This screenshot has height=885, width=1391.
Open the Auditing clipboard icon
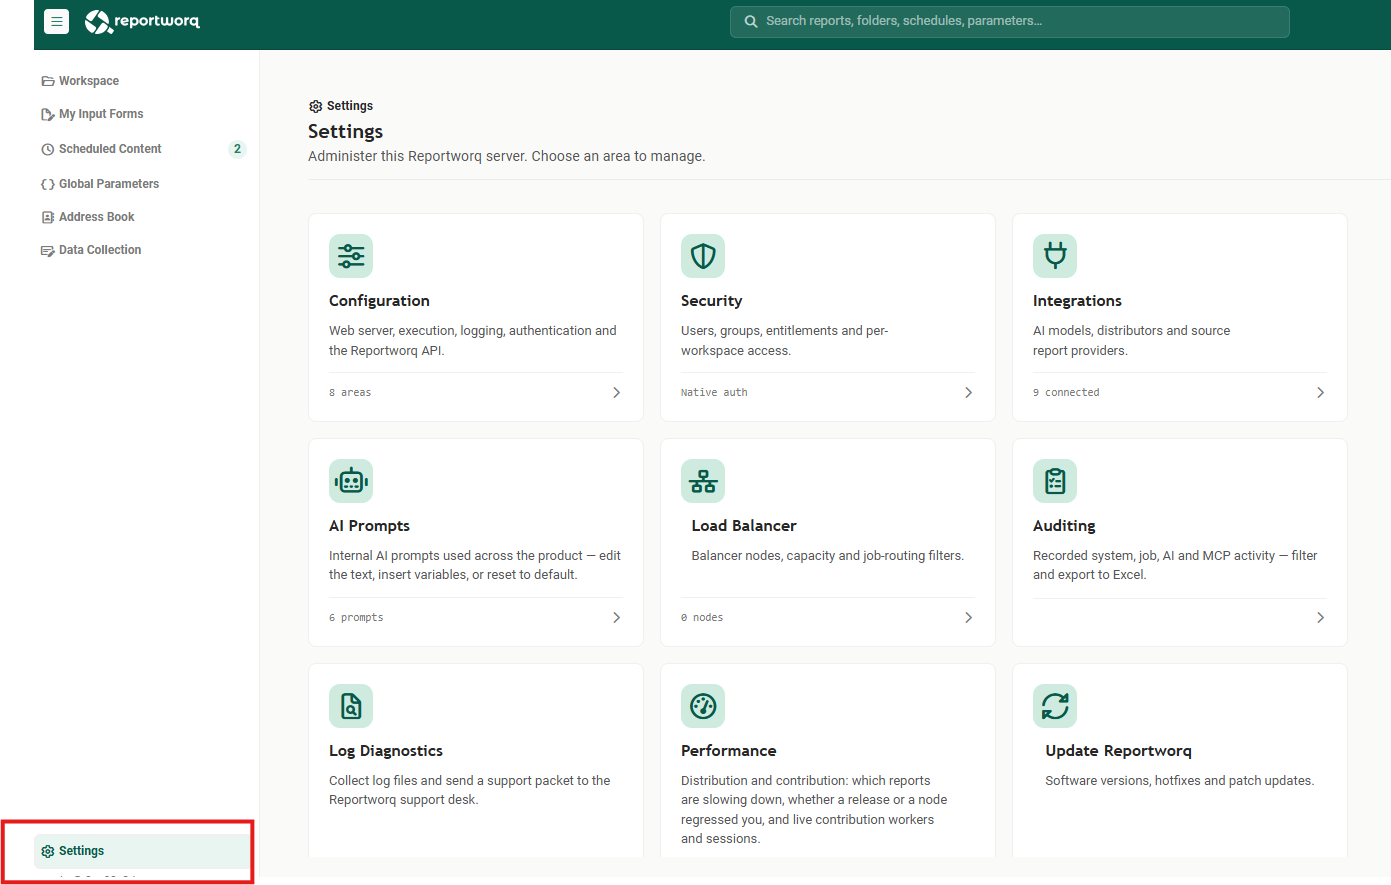click(x=1055, y=481)
